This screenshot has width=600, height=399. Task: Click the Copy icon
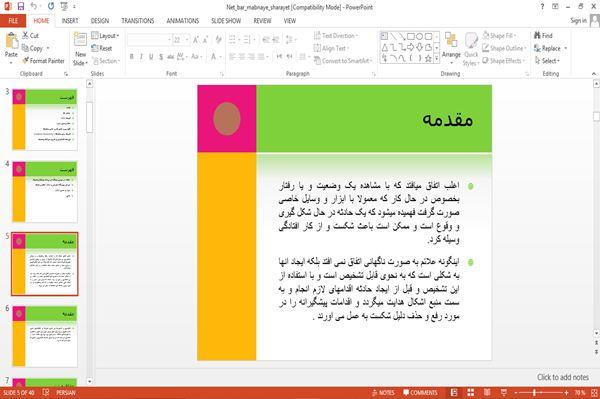coord(25,48)
